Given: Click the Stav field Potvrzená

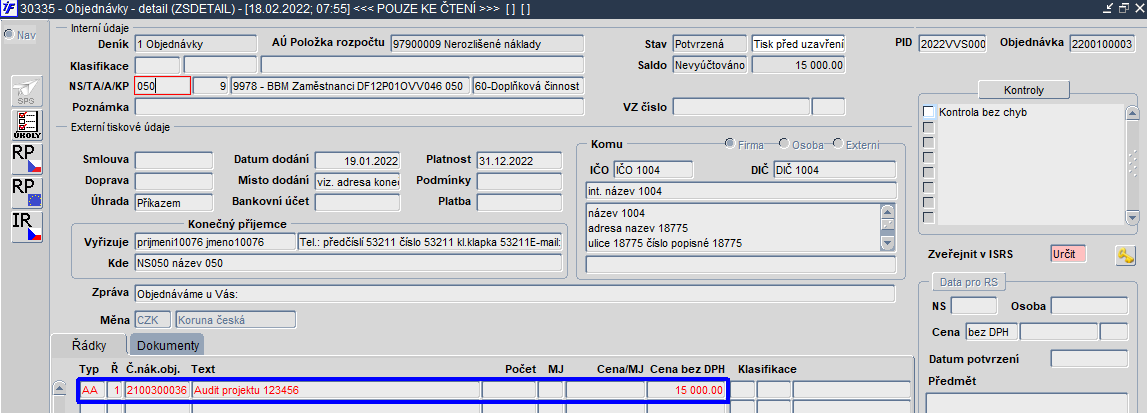Looking at the screenshot, I should (x=709, y=45).
